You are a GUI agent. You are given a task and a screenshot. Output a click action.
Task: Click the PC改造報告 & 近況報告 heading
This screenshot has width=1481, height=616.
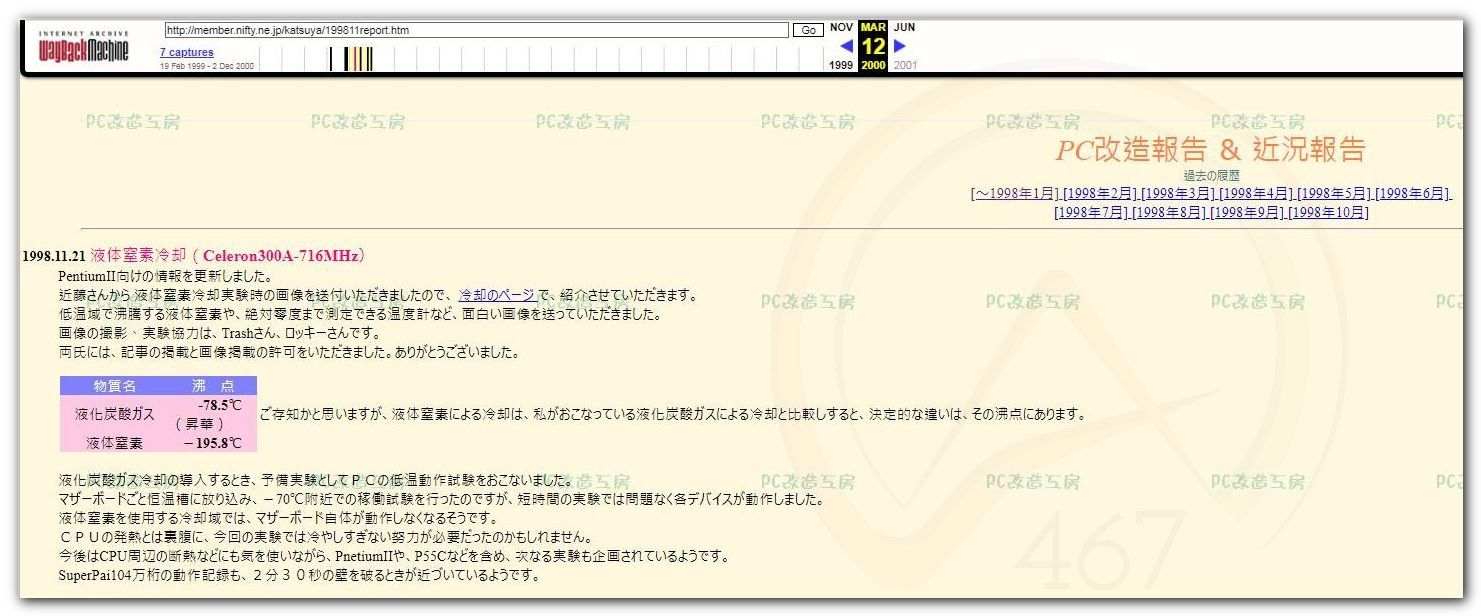coord(1210,150)
